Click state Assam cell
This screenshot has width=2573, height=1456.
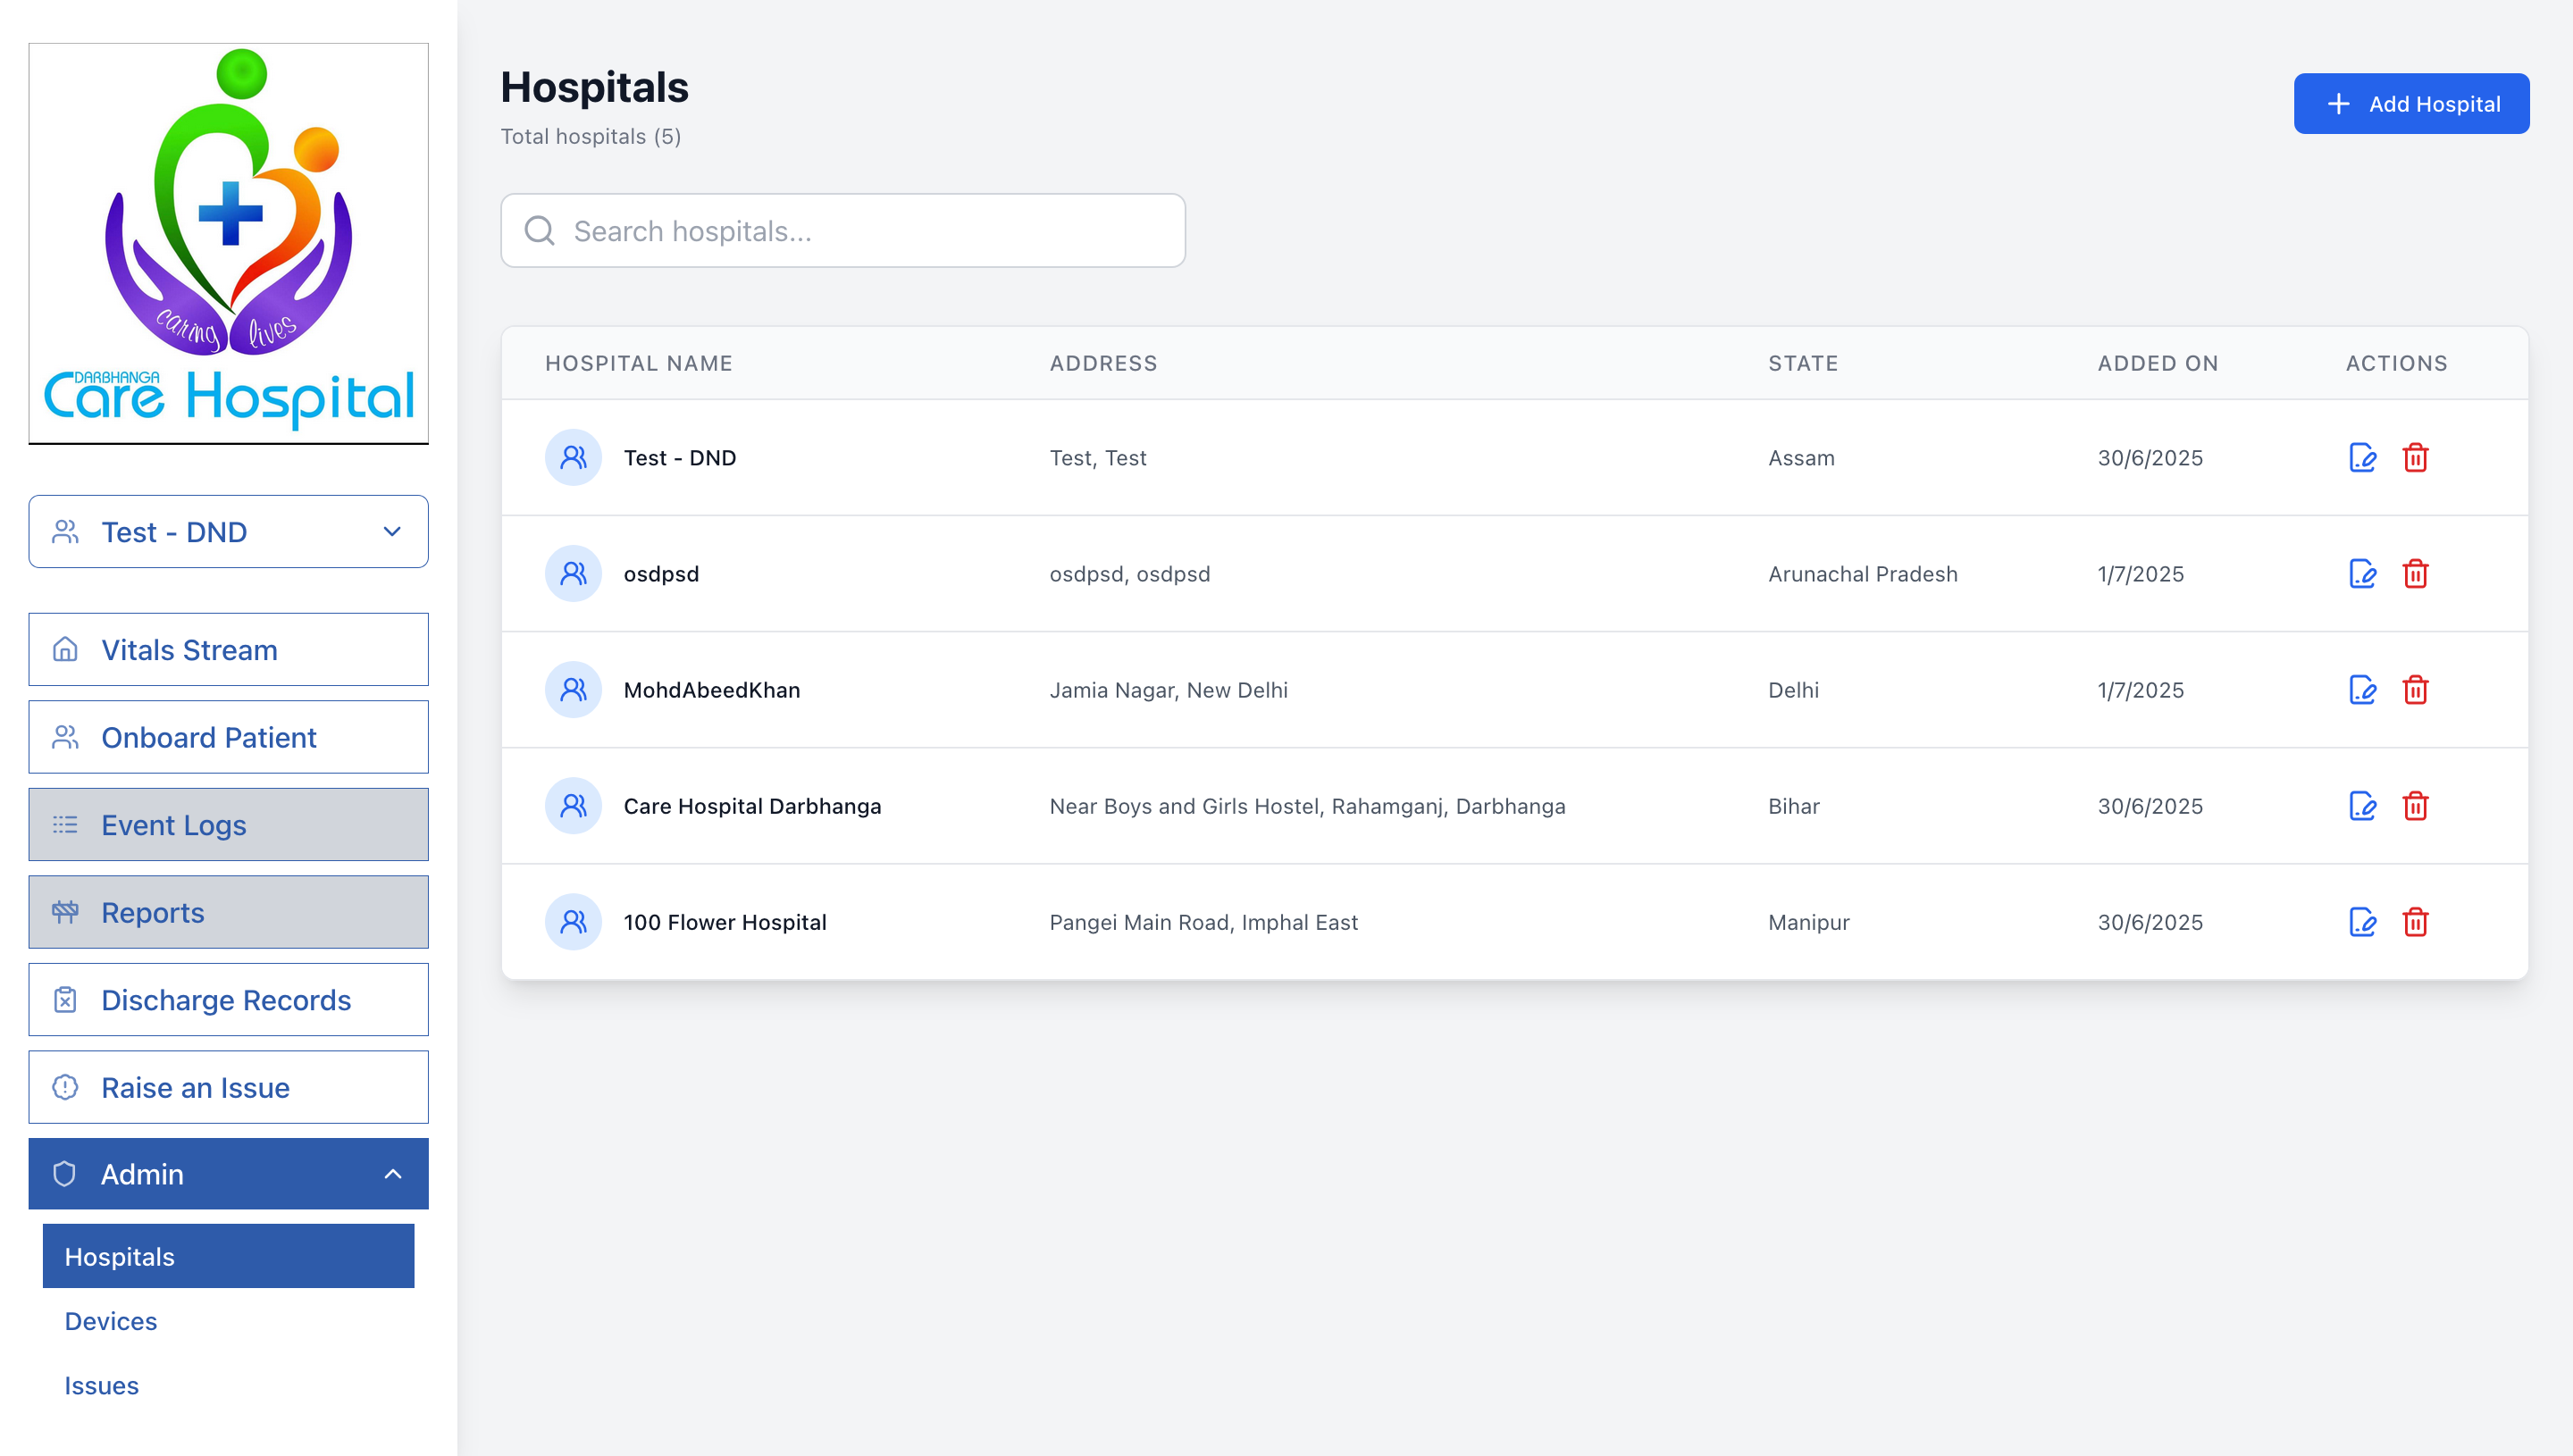point(1801,458)
